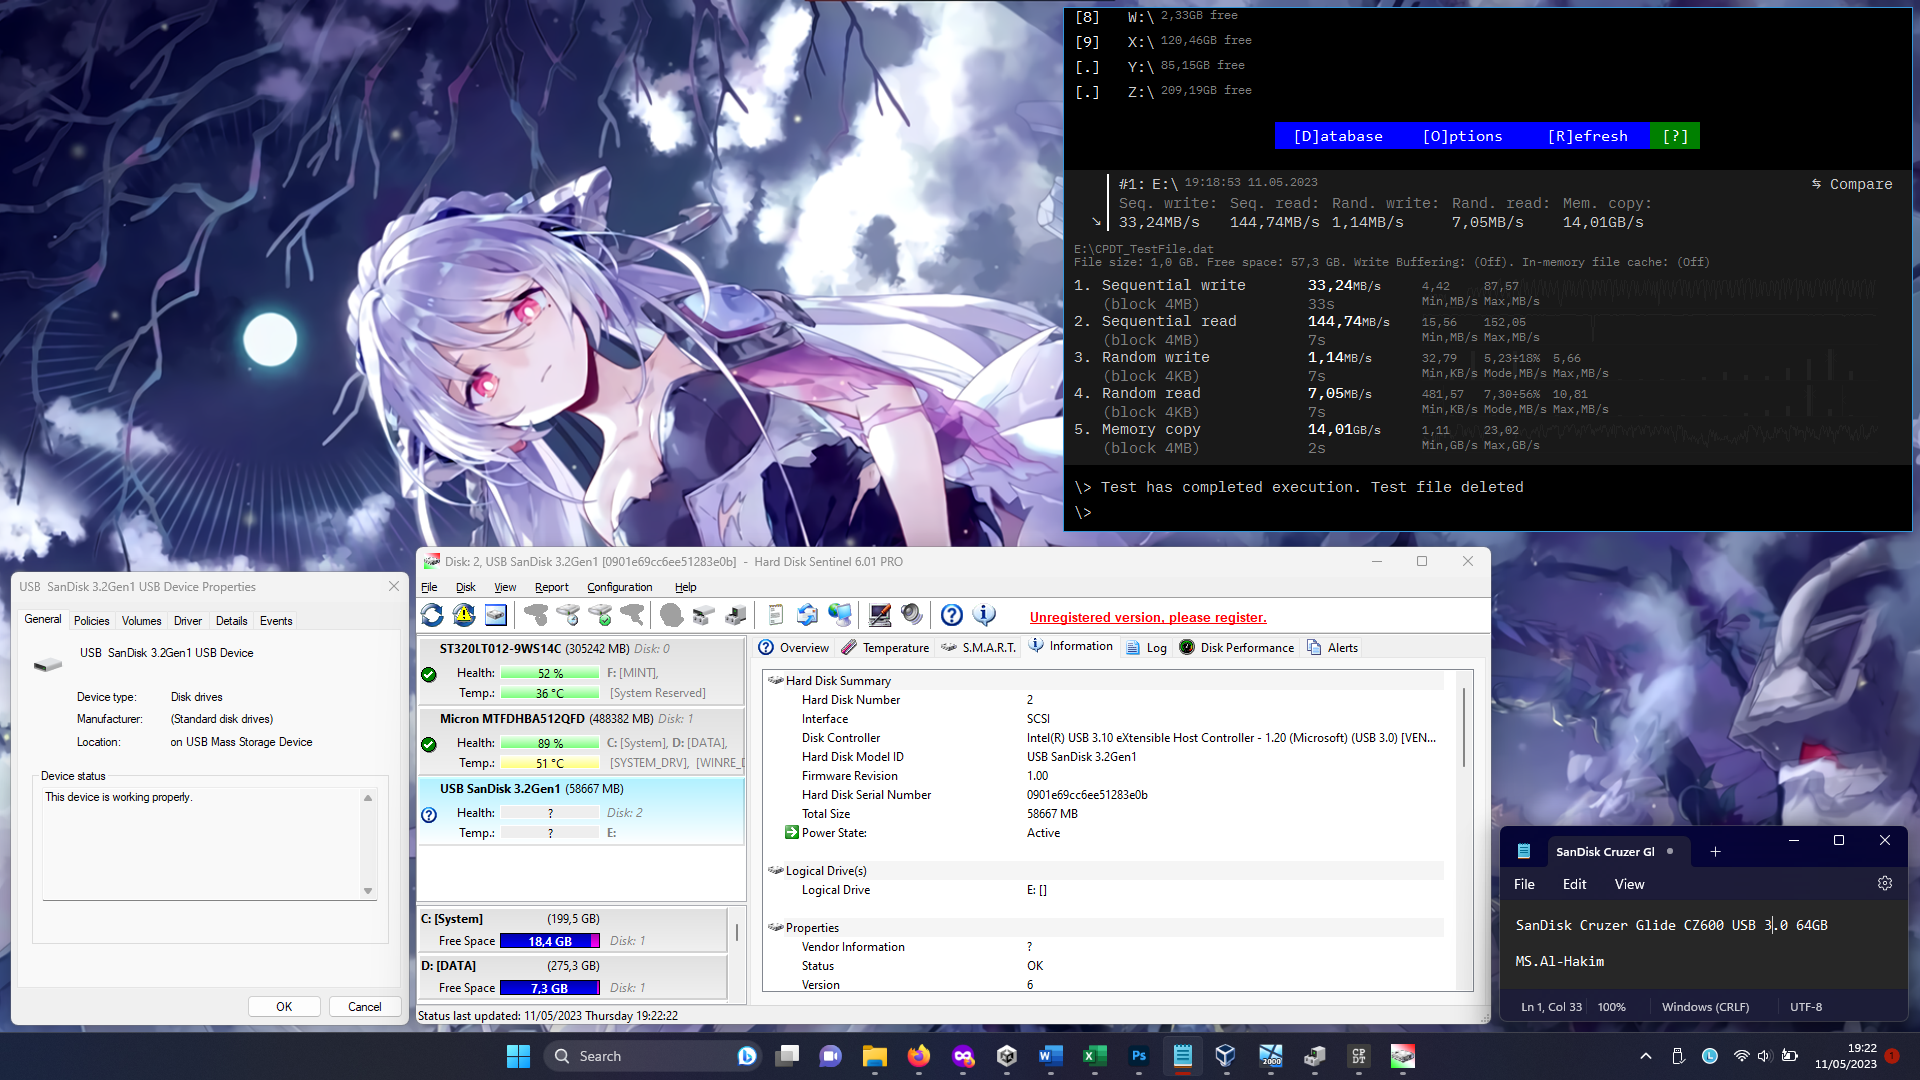Click the Windows Start button

click(518, 1056)
